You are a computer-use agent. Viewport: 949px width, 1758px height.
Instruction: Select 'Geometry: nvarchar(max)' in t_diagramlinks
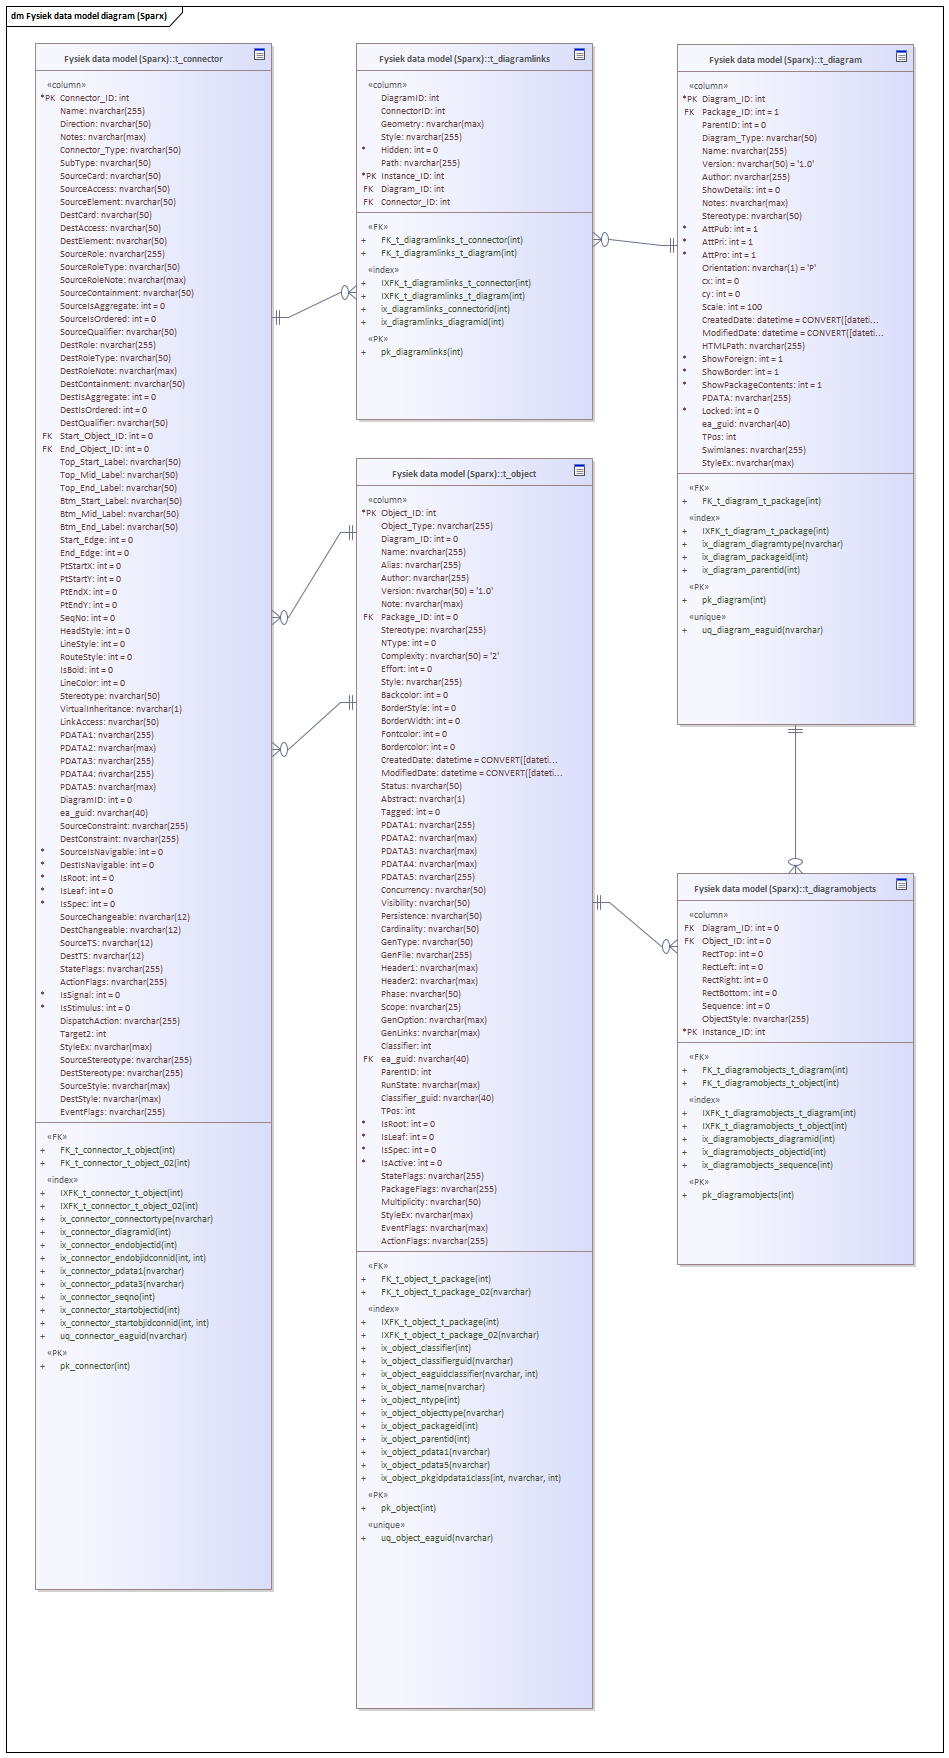(432, 124)
